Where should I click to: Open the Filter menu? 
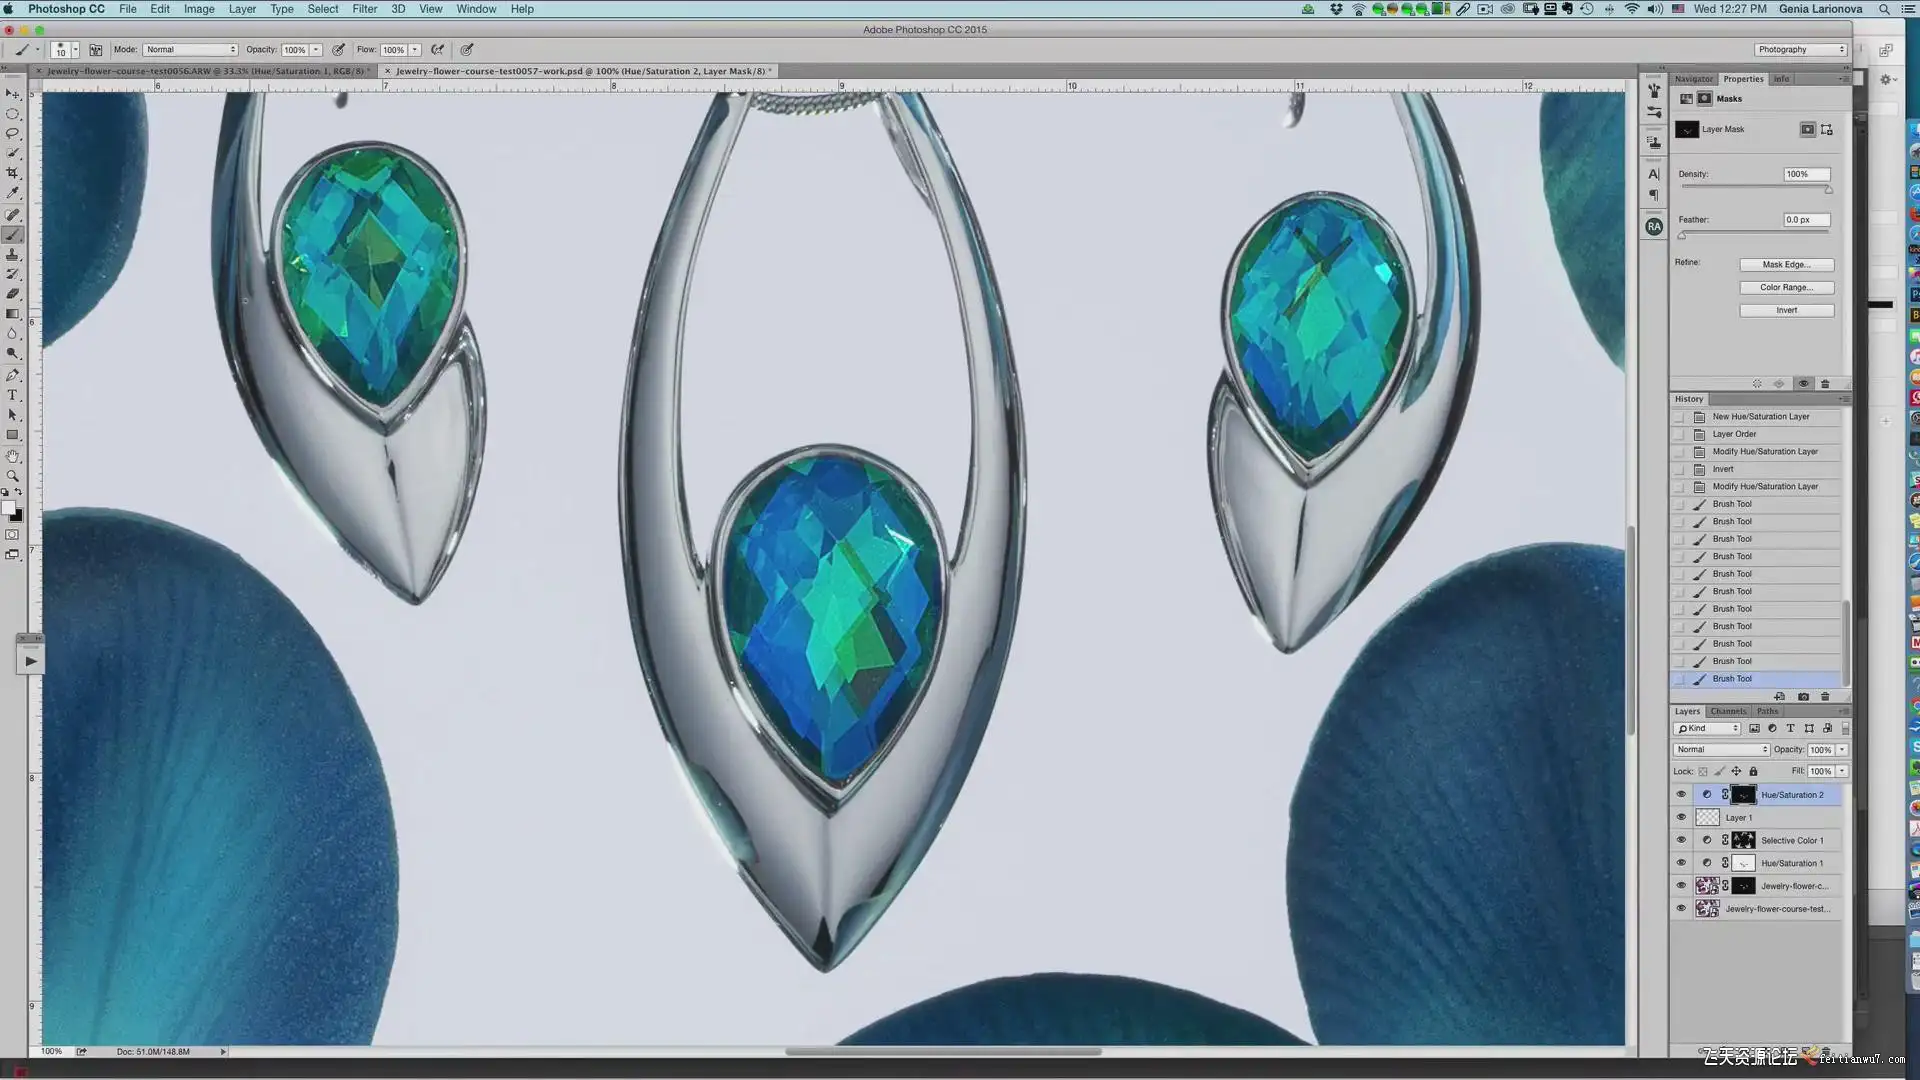pyautogui.click(x=364, y=9)
